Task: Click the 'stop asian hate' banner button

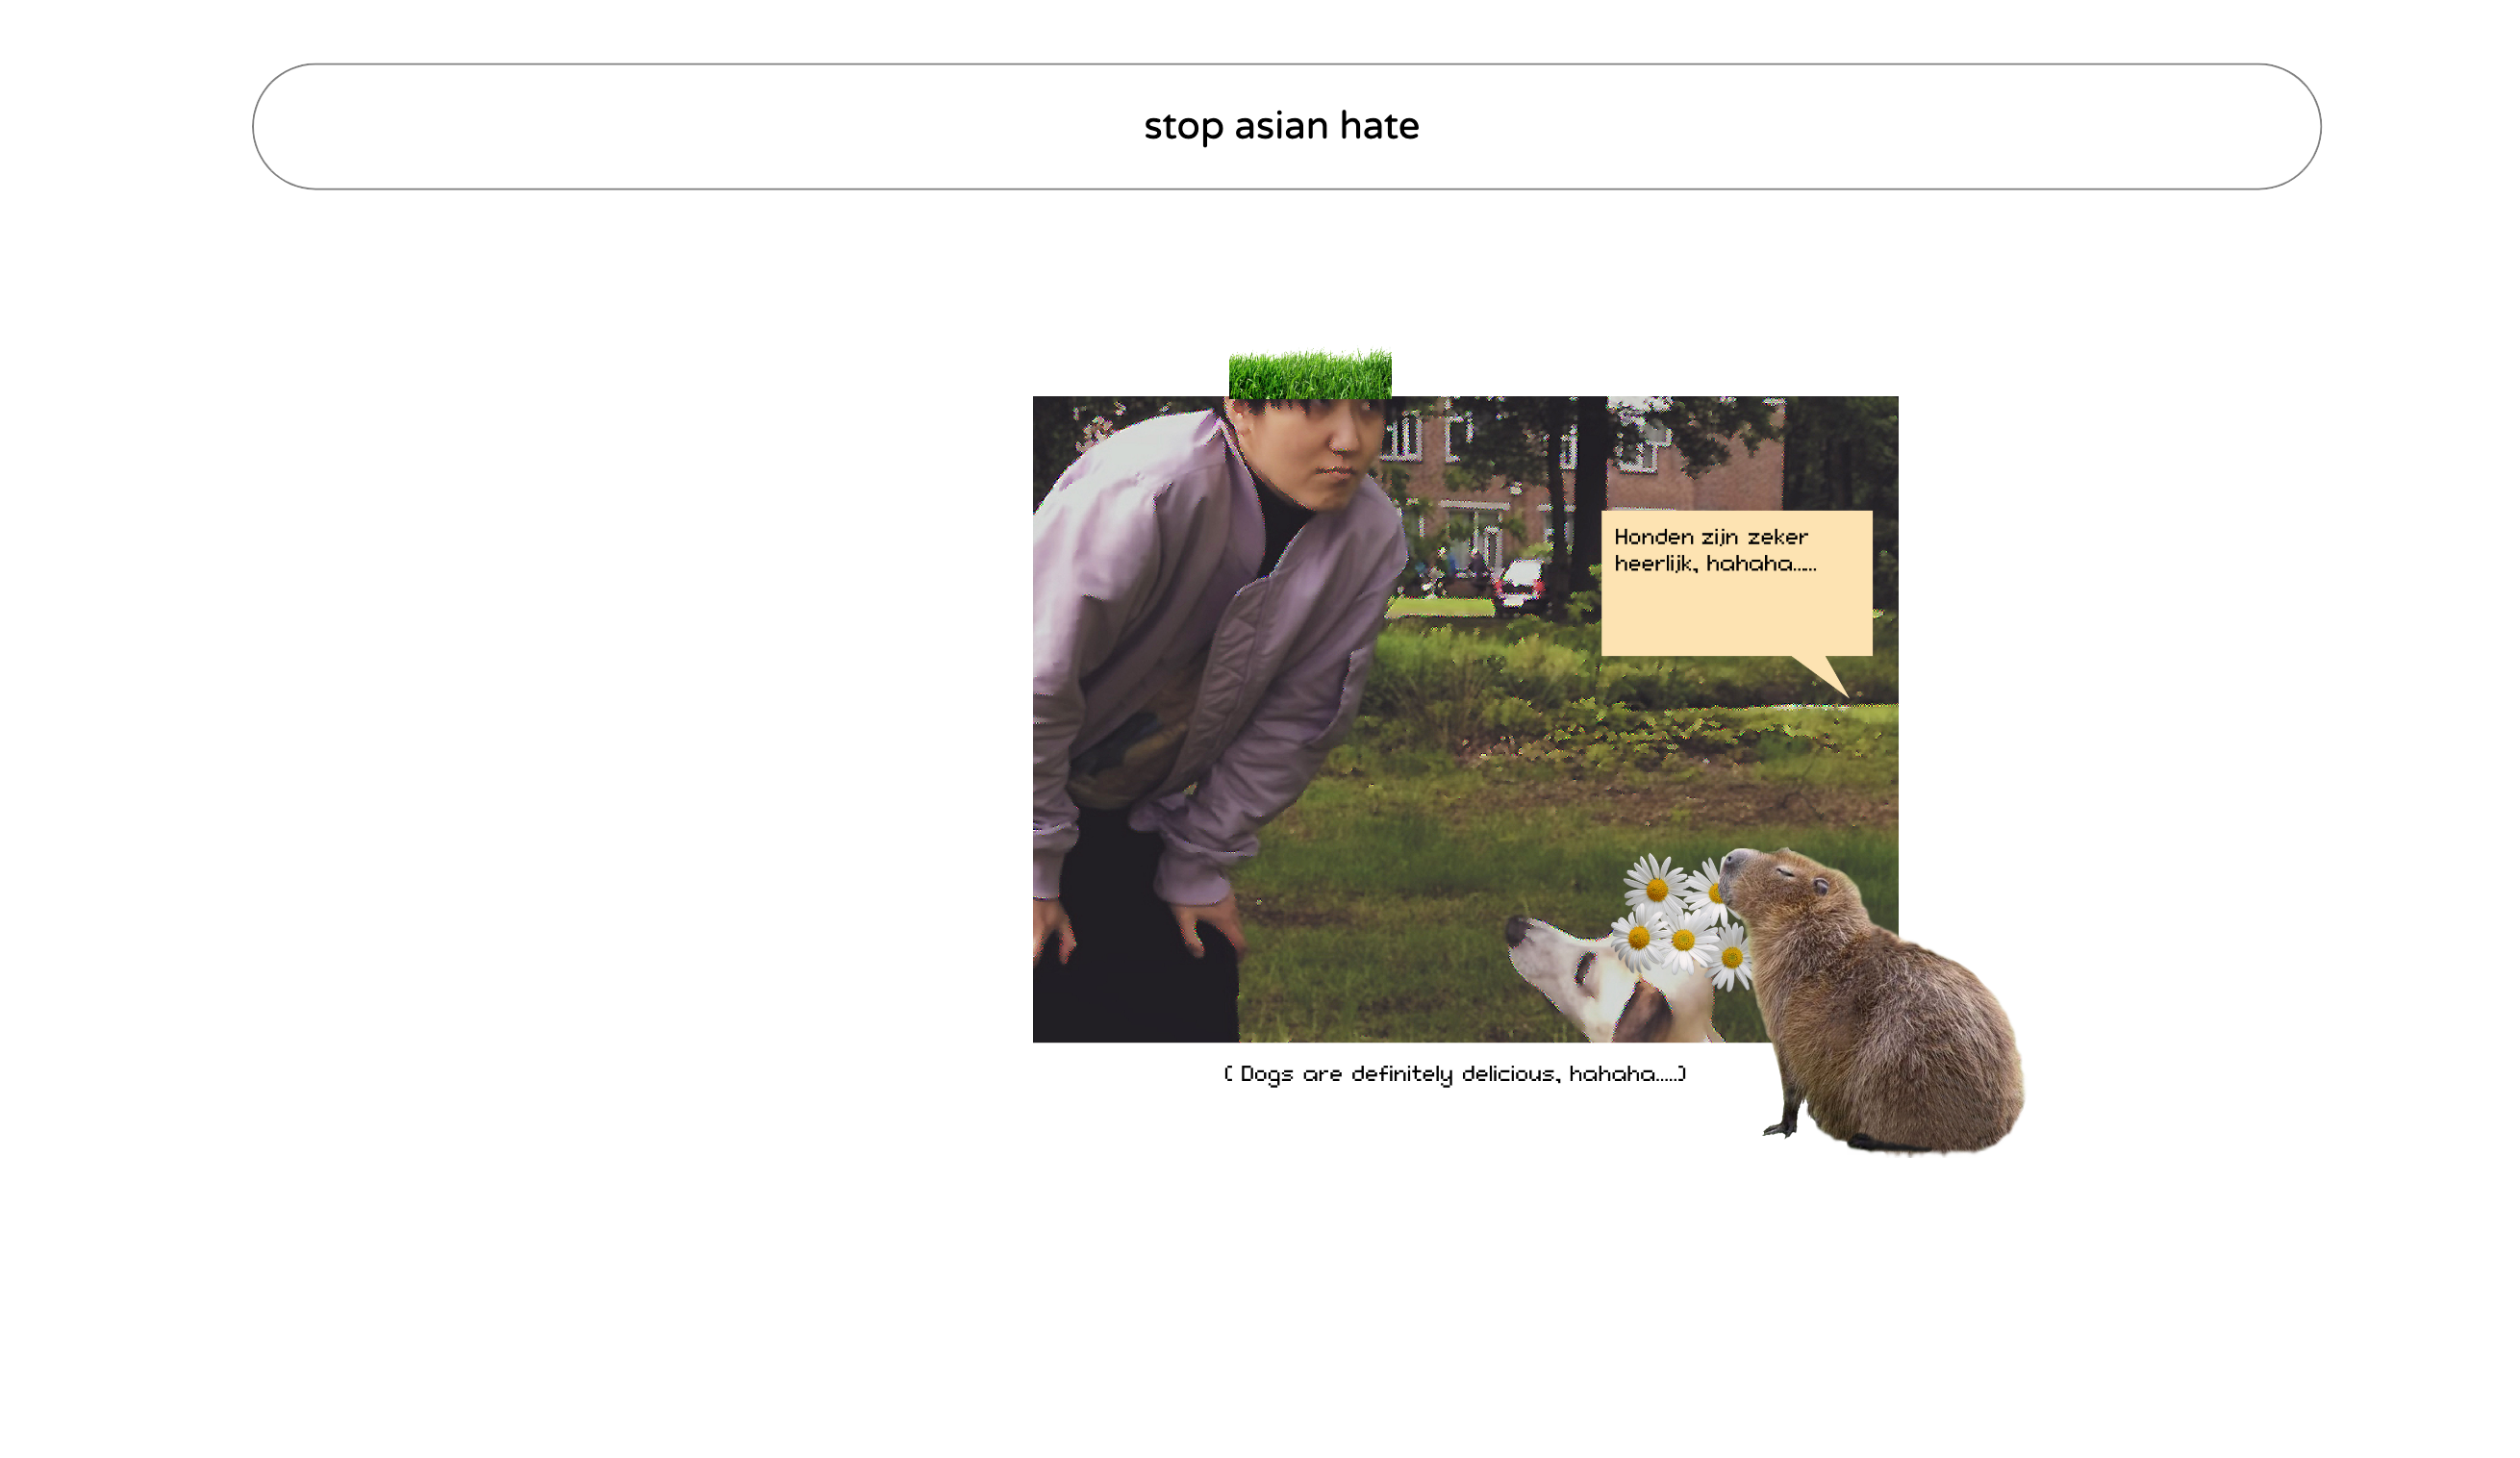Action: point(1286,127)
